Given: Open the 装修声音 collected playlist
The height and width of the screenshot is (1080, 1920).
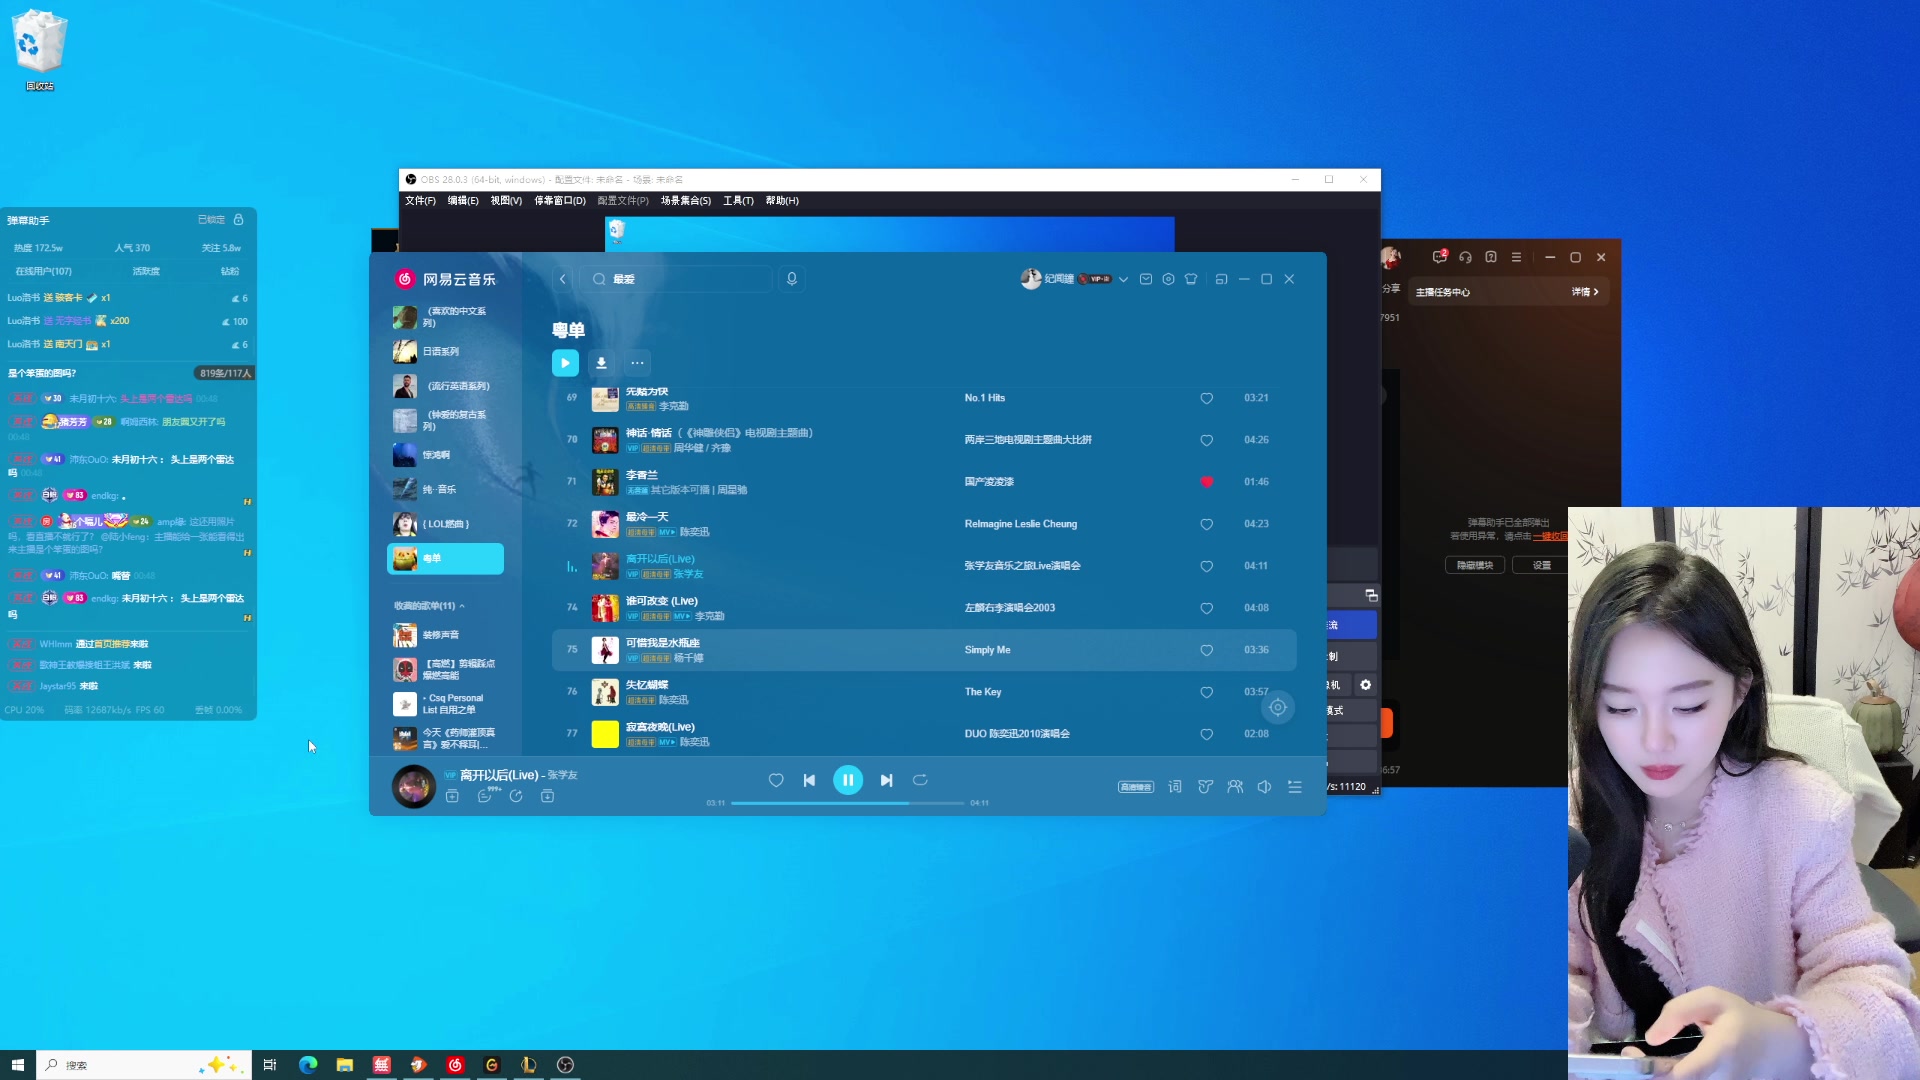Looking at the screenshot, I should 447,635.
